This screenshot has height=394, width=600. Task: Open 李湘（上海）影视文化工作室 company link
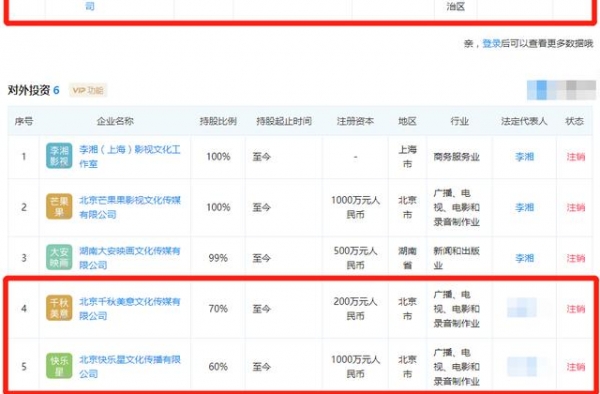(129, 156)
